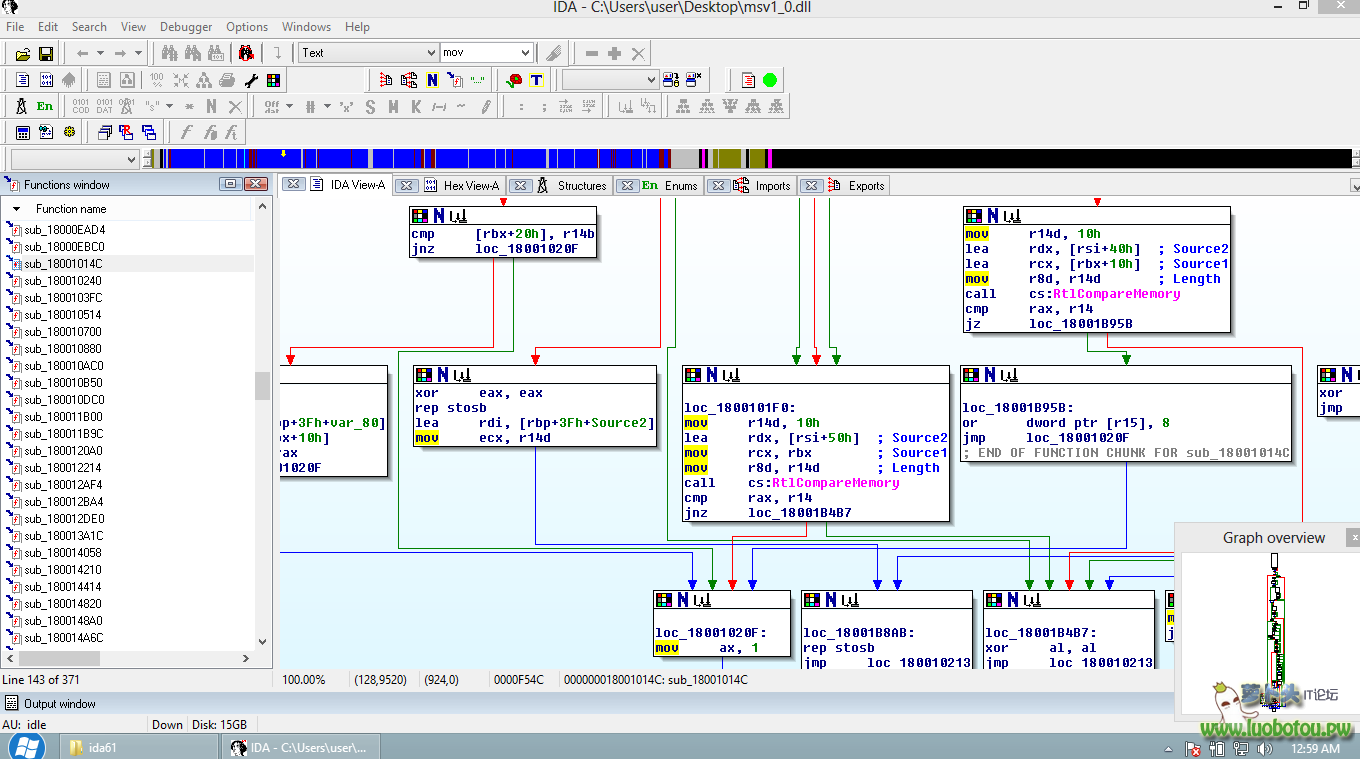The height and width of the screenshot is (759, 1360).
Task: Click the oil derrick toolbar icon
Action: [21, 106]
